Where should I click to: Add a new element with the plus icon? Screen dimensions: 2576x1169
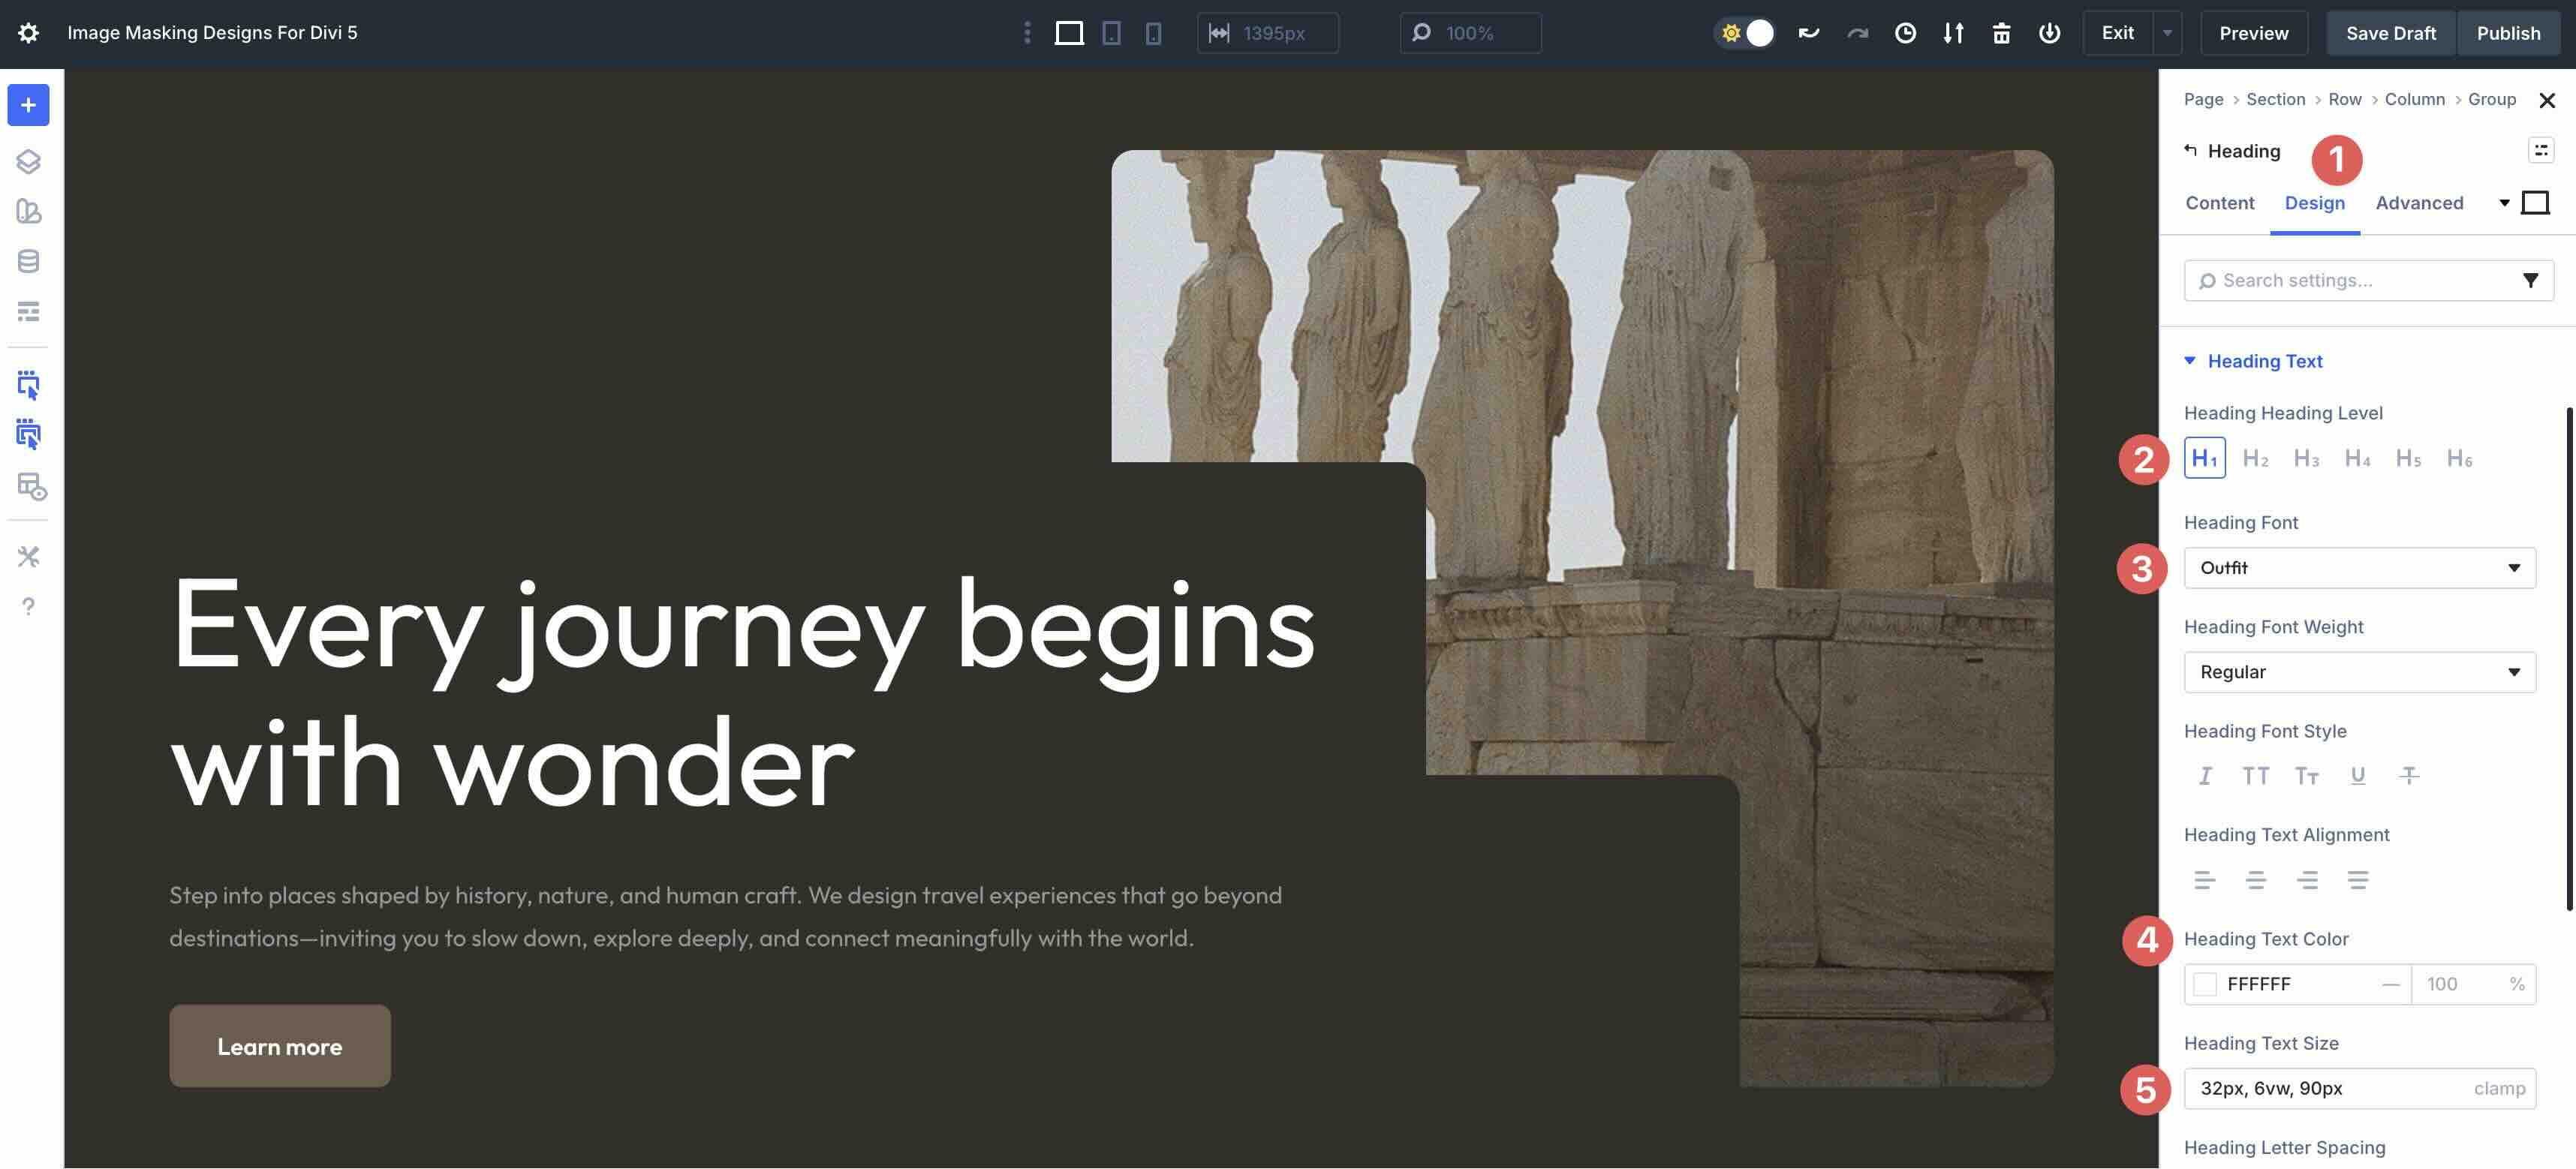[28, 104]
